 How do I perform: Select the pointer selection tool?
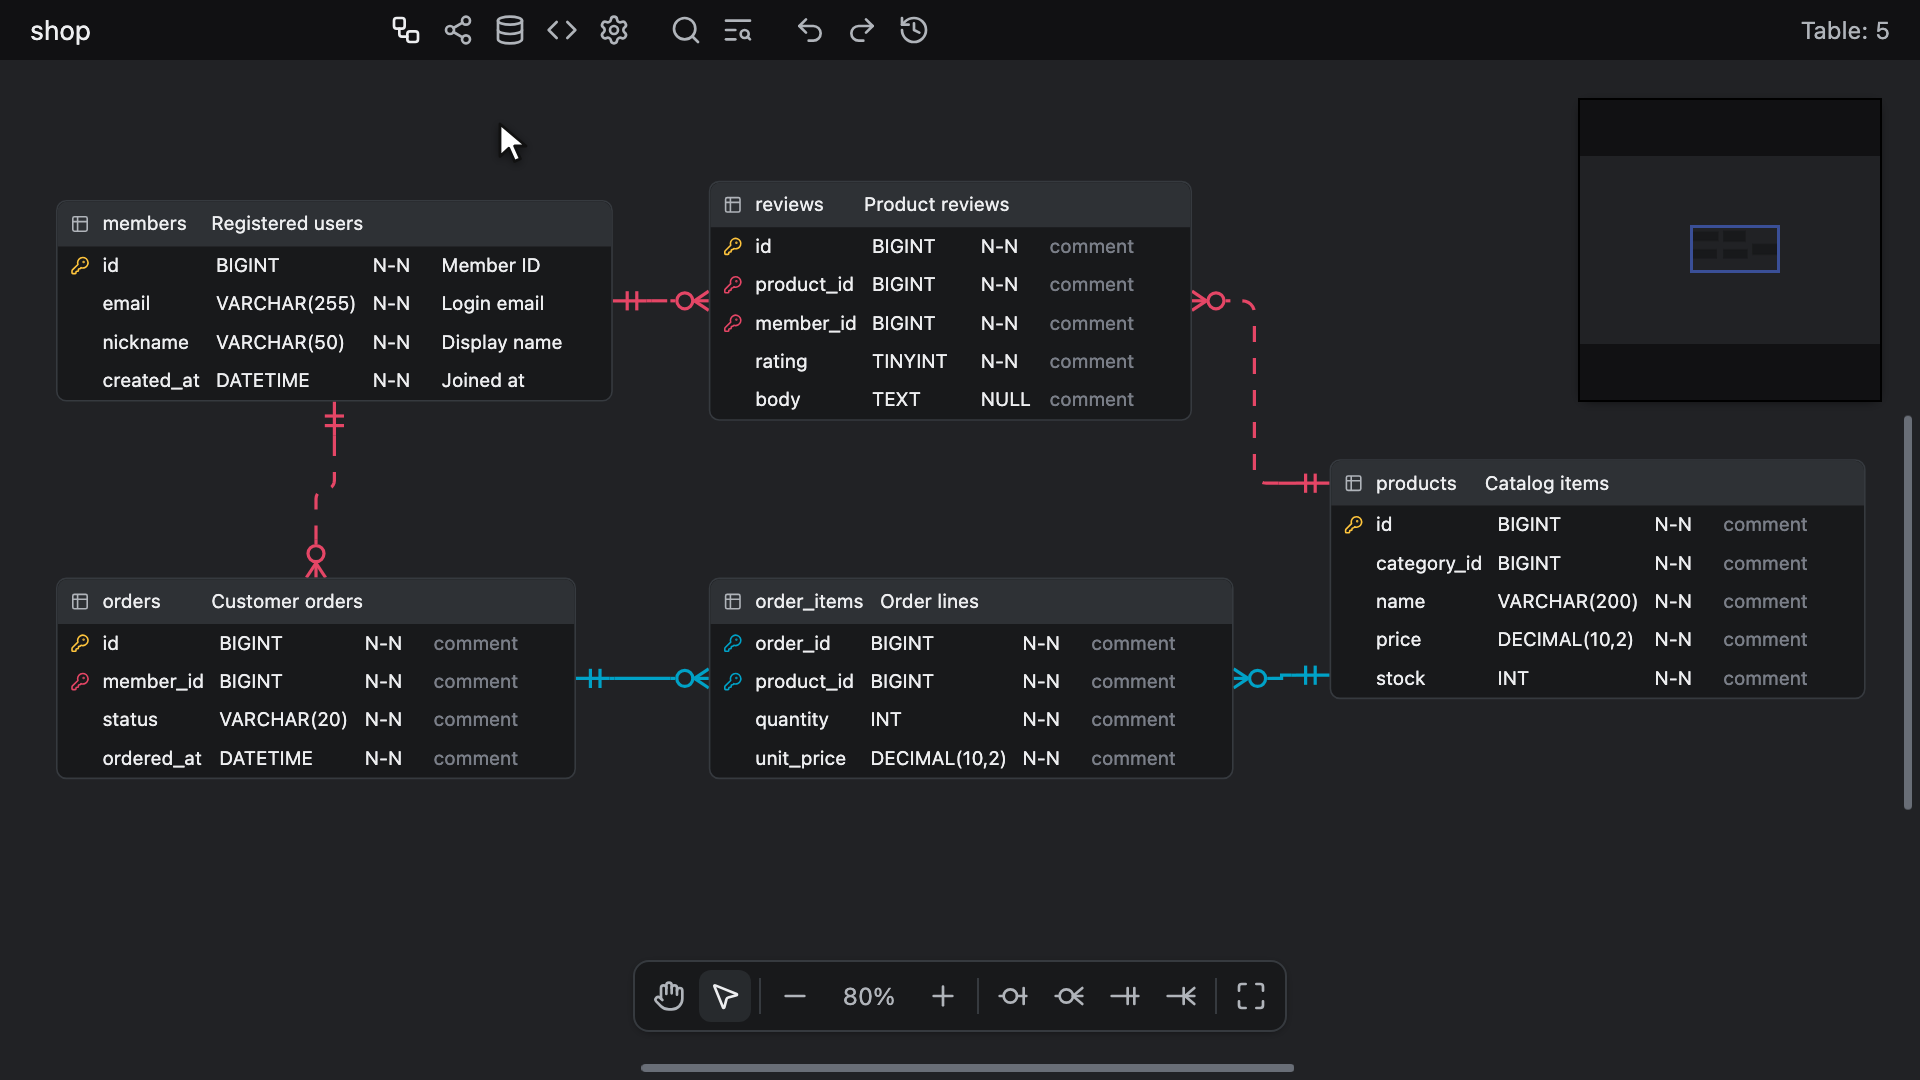coord(725,996)
